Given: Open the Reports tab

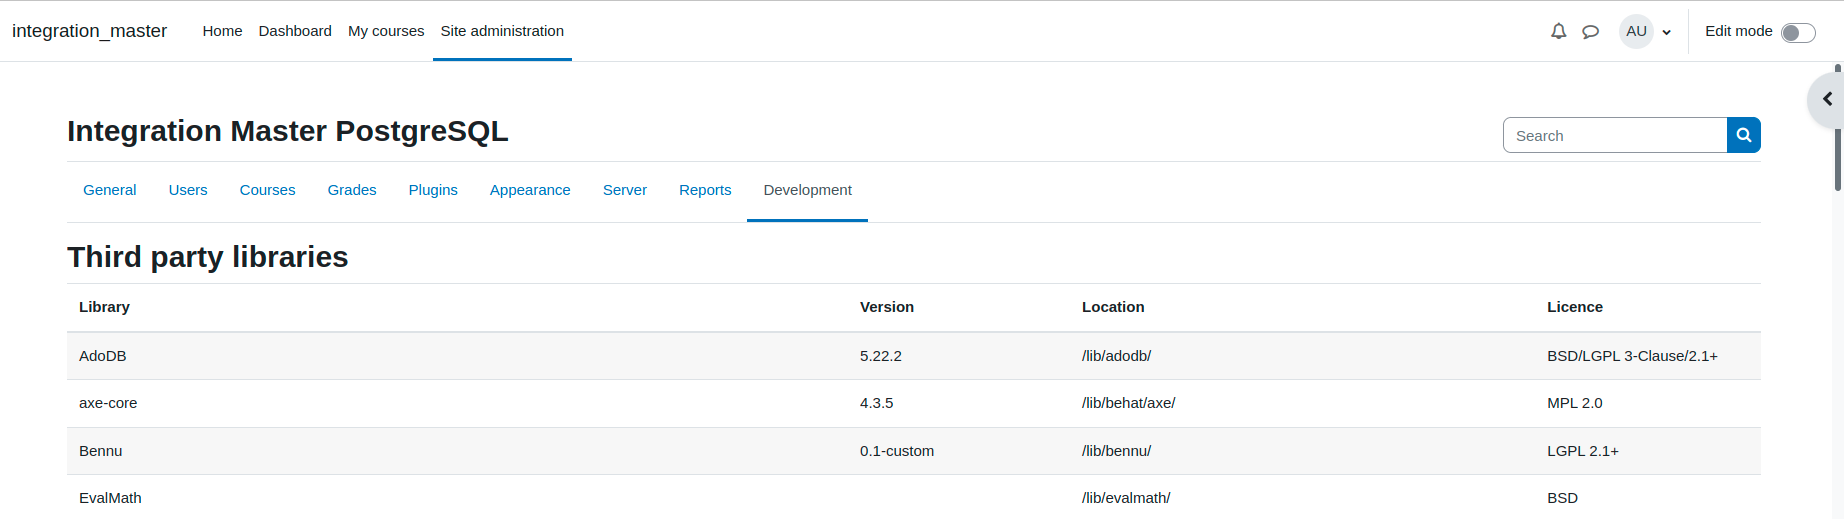Looking at the screenshot, I should [705, 190].
